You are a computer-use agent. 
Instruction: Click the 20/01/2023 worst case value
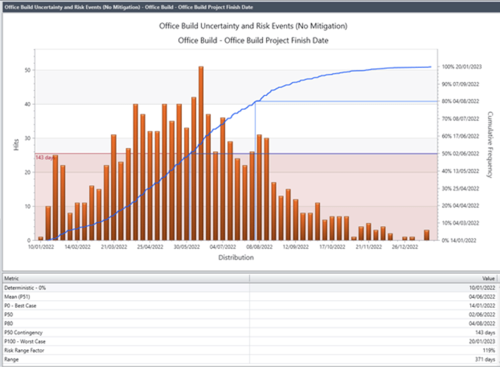pyautogui.click(x=482, y=342)
